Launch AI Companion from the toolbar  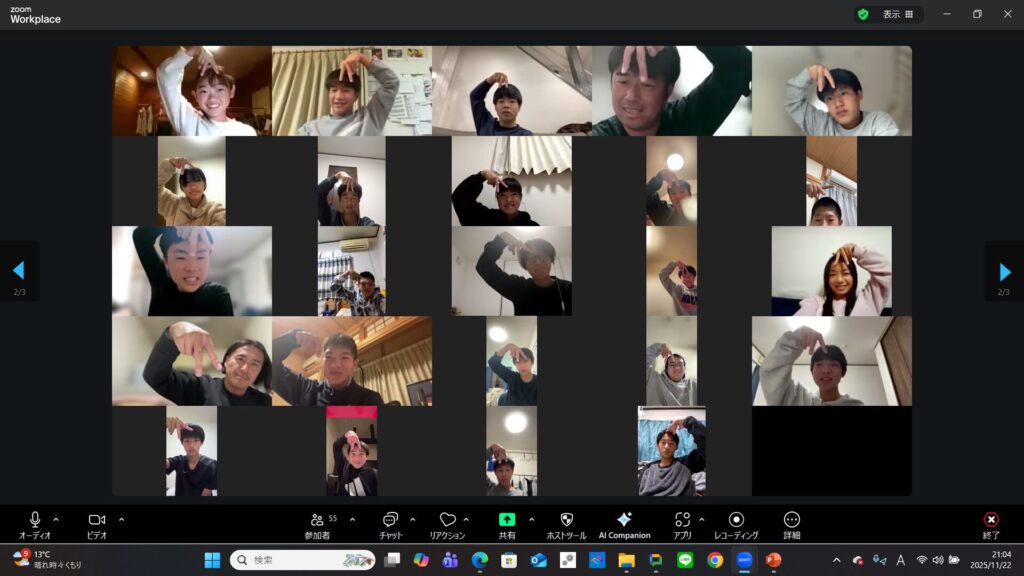(x=624, y=520)
